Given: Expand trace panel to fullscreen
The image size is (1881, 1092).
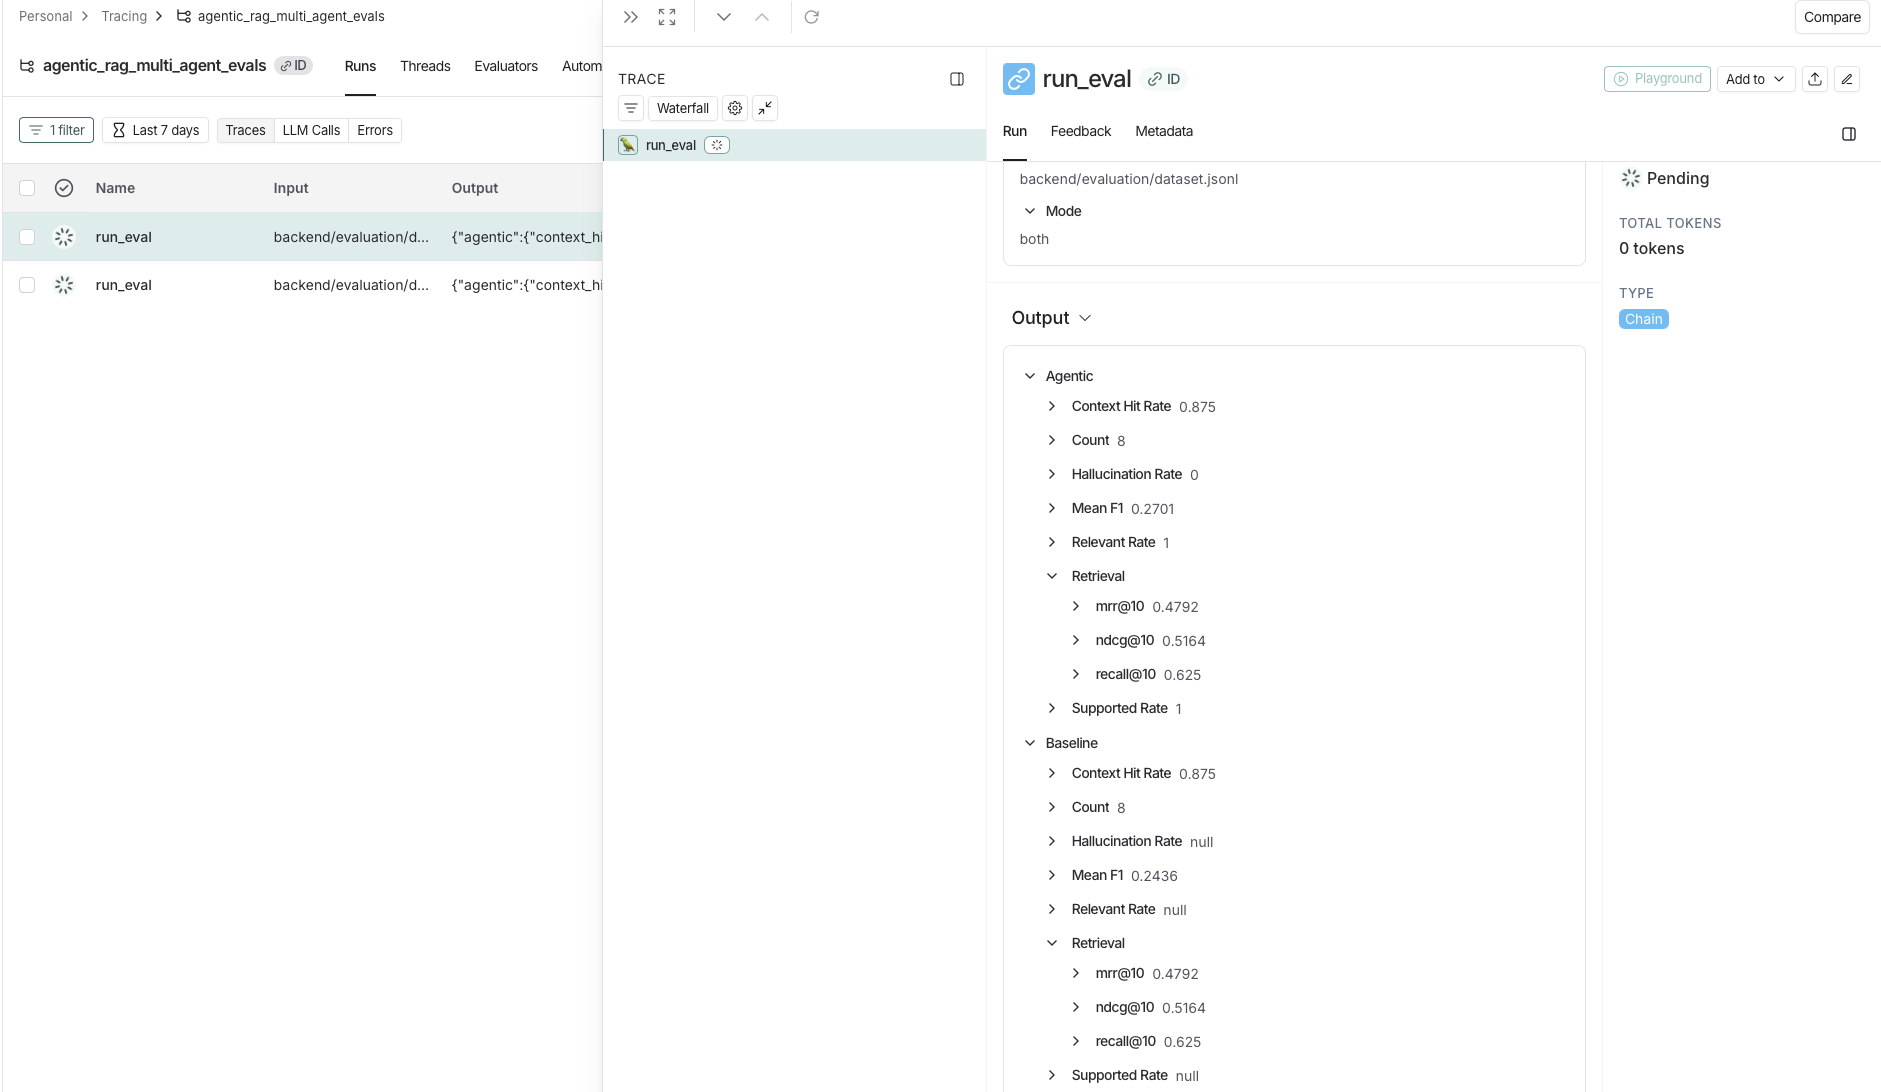Looking at the screenshot, I should pos(667,17).
